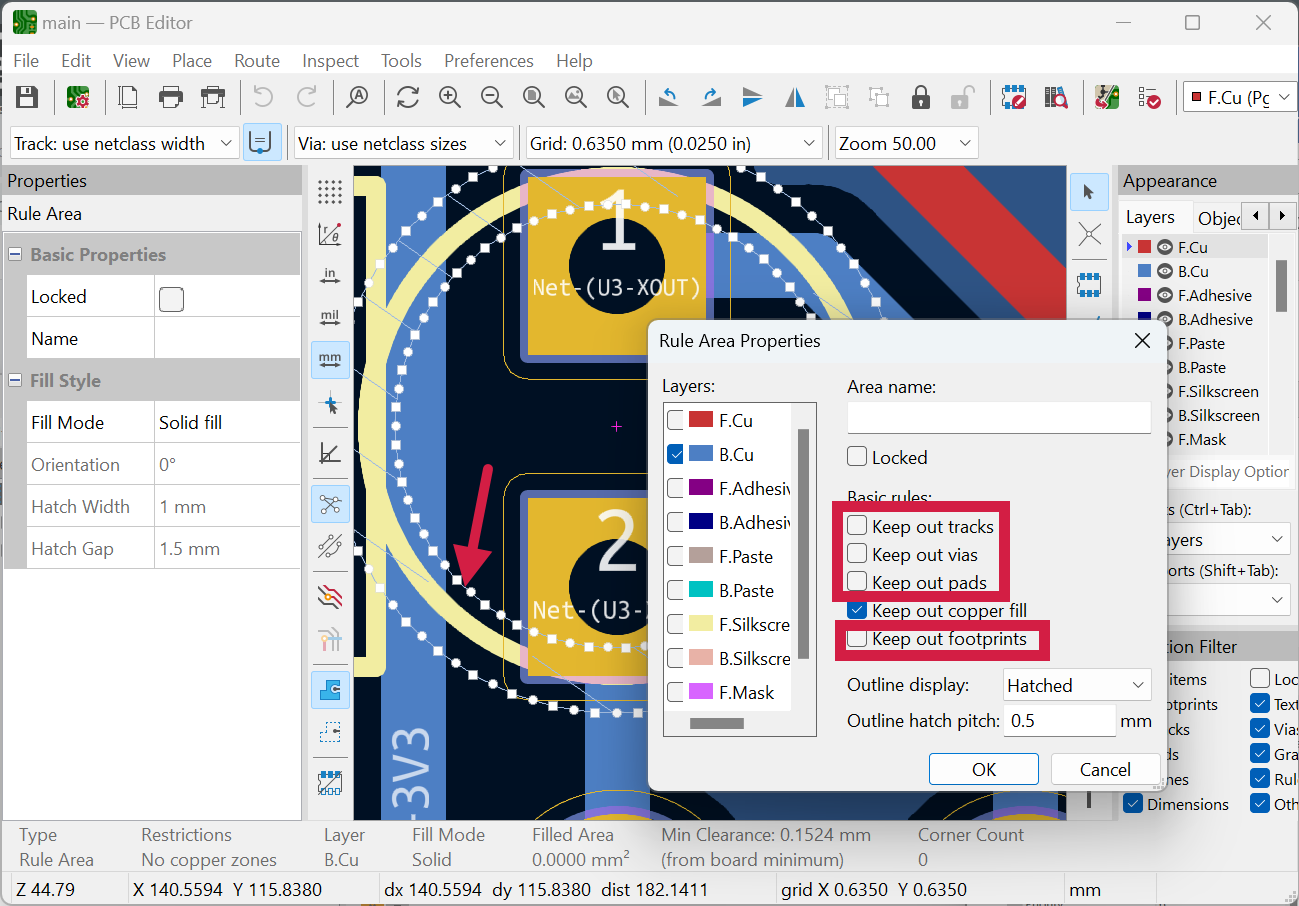Switch units to millimeters icon
The width and height of the screenshot is (1299, 906).
330,359
